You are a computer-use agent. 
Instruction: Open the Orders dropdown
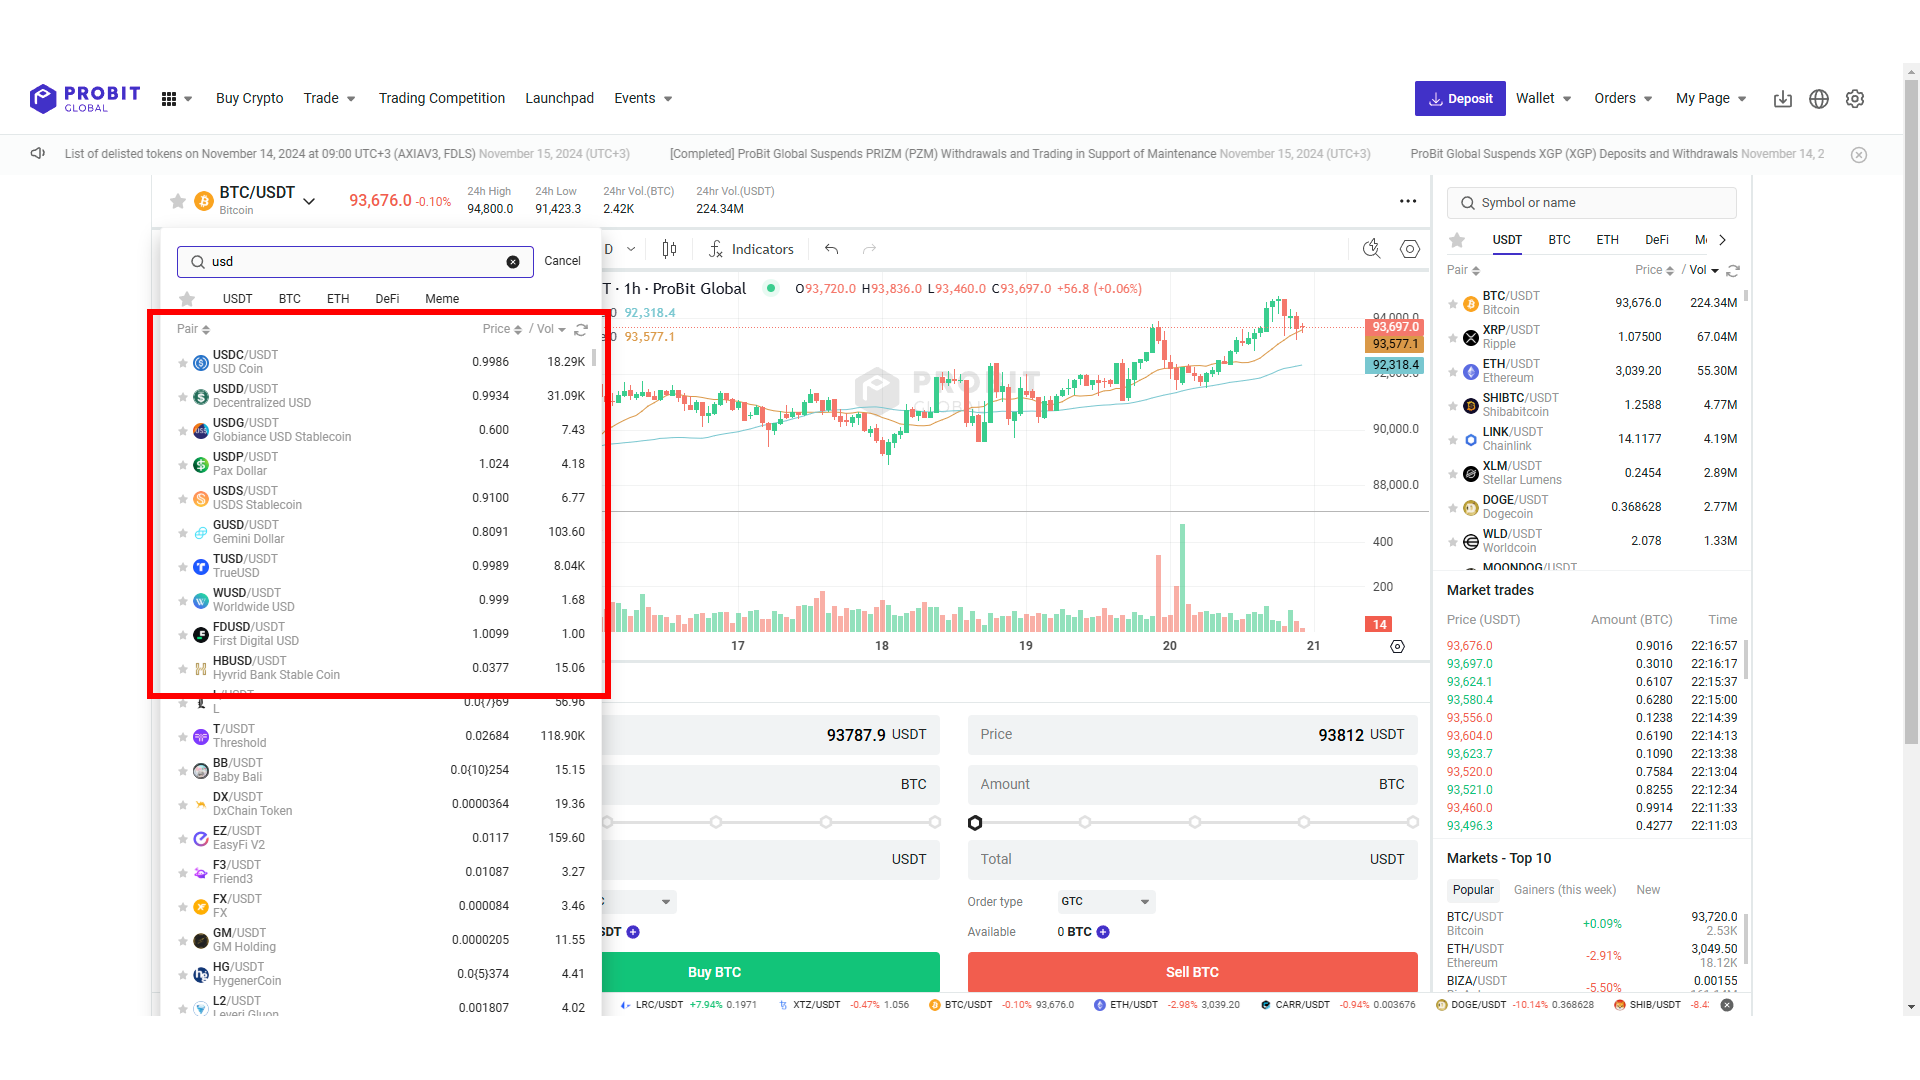1623,98
